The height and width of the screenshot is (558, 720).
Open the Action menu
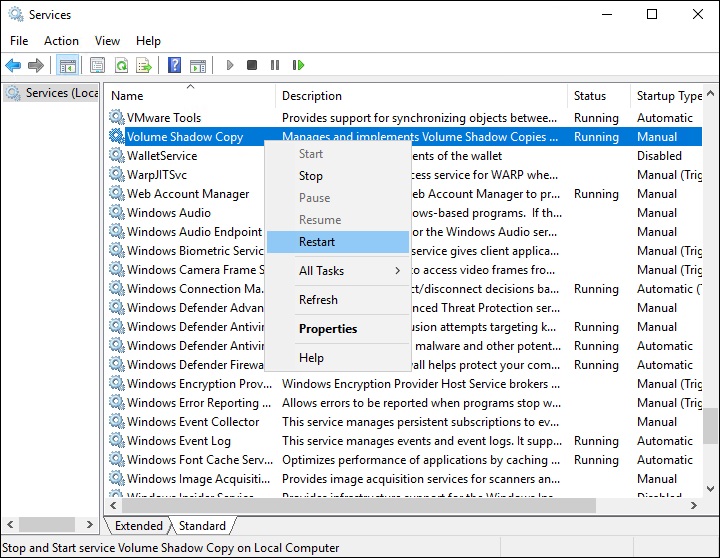click(61, 41)
